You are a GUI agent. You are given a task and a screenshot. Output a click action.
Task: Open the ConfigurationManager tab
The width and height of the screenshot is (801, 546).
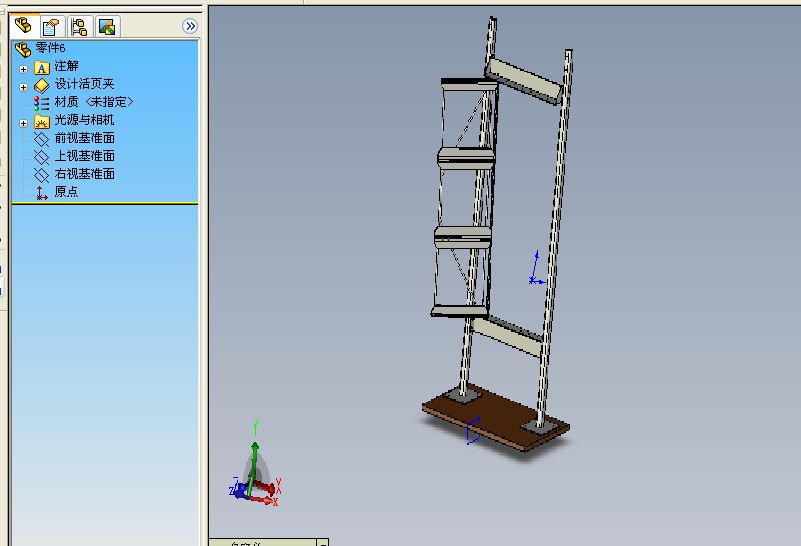click(79, 27)
